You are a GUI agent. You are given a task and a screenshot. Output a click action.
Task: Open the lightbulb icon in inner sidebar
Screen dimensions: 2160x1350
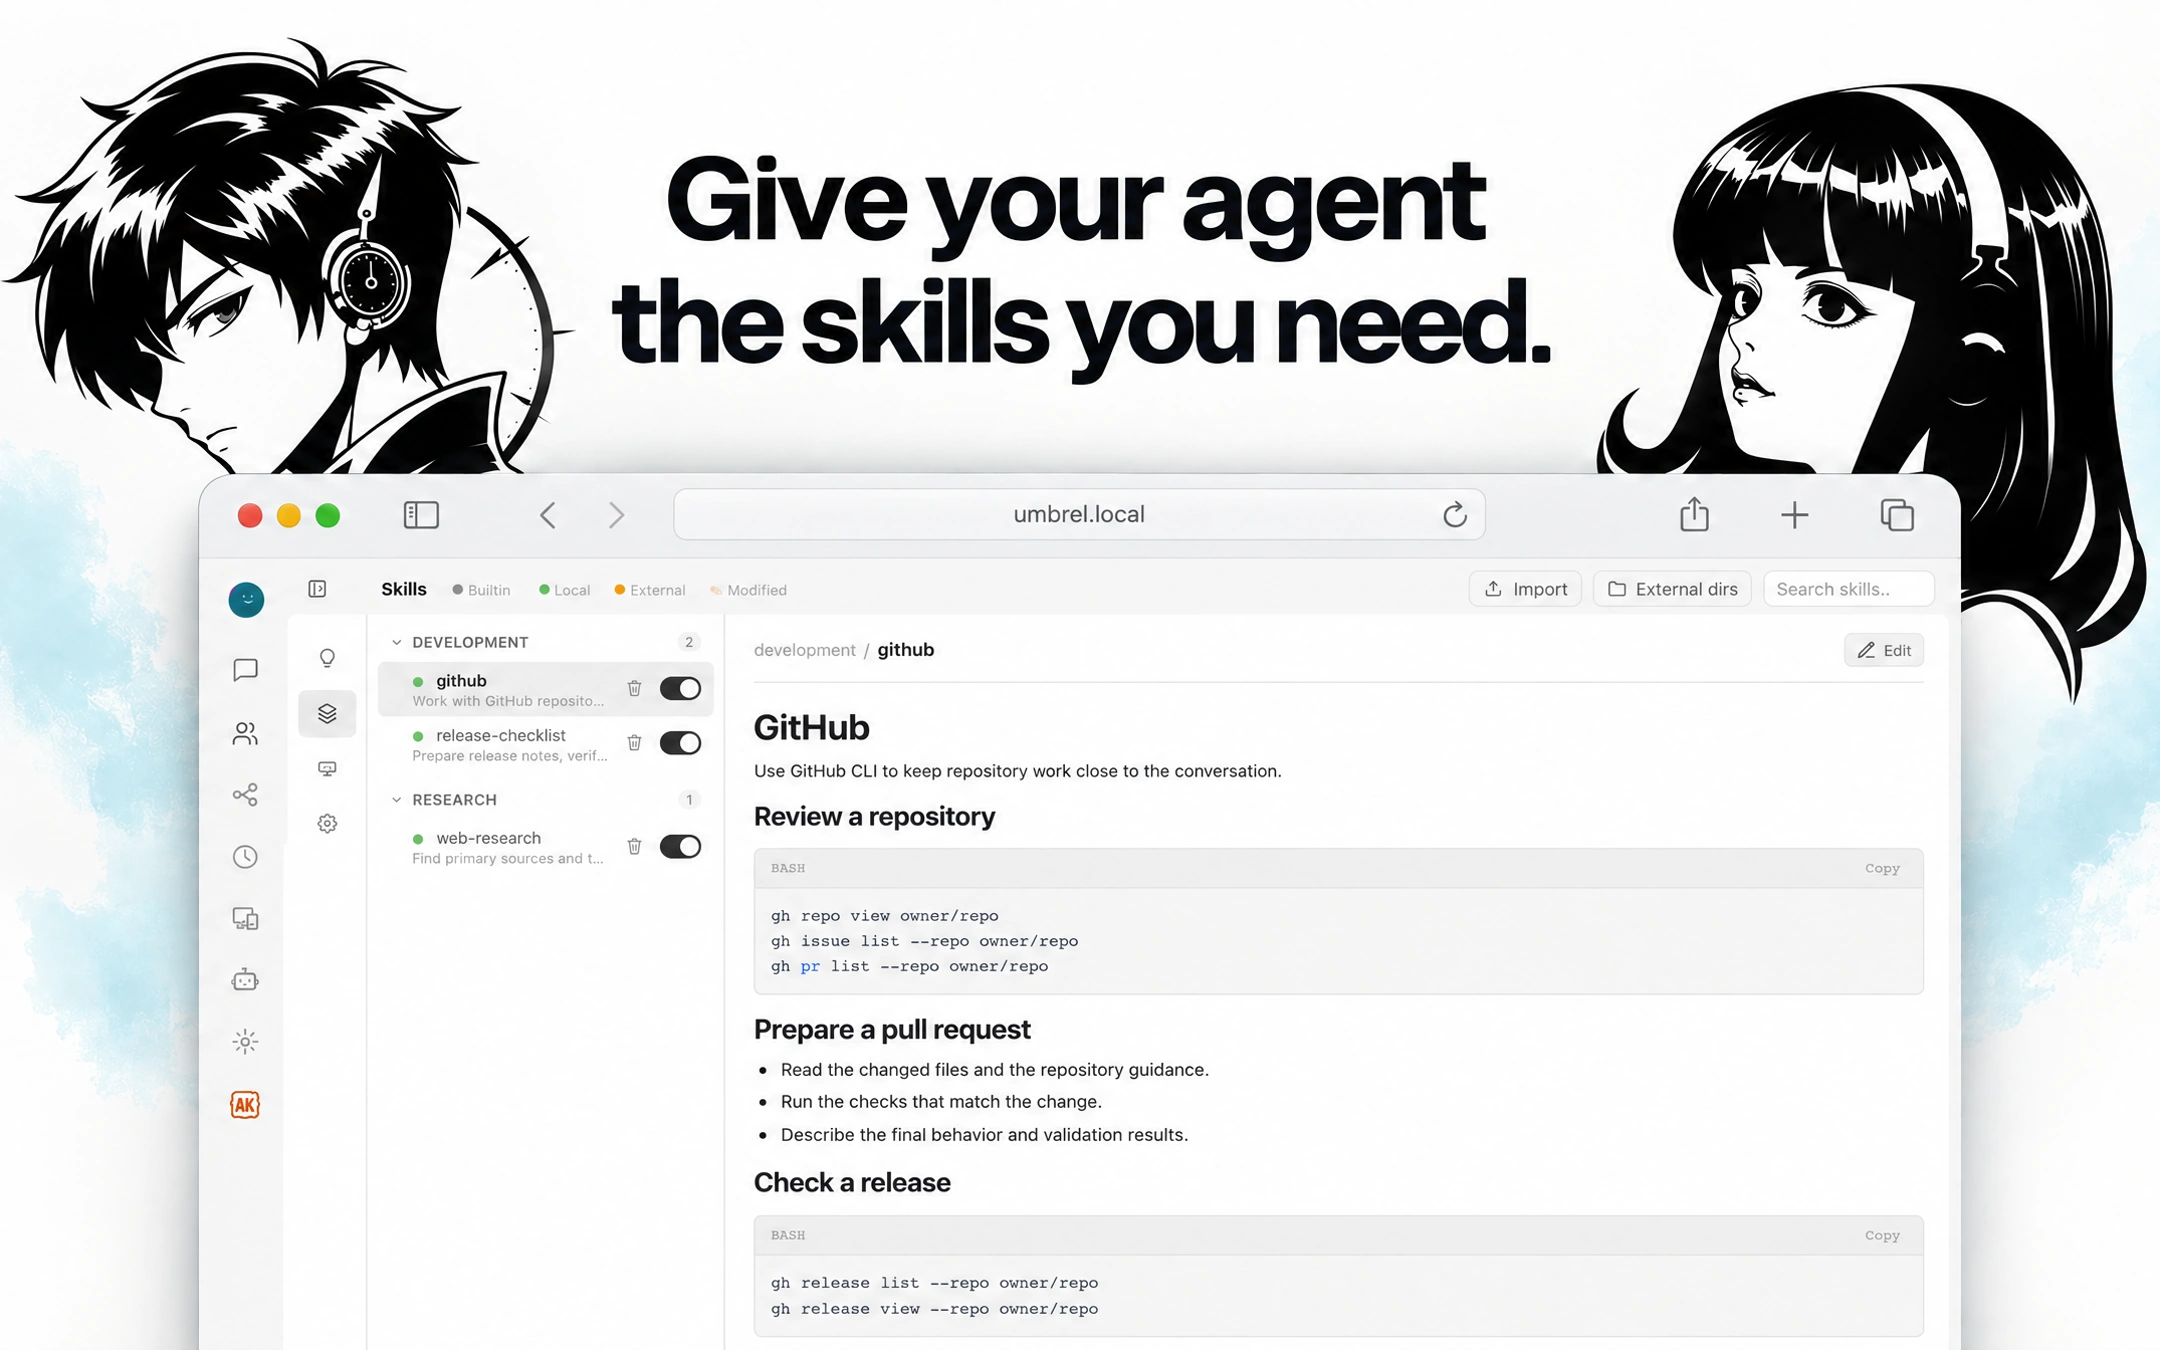click(327, 658)
